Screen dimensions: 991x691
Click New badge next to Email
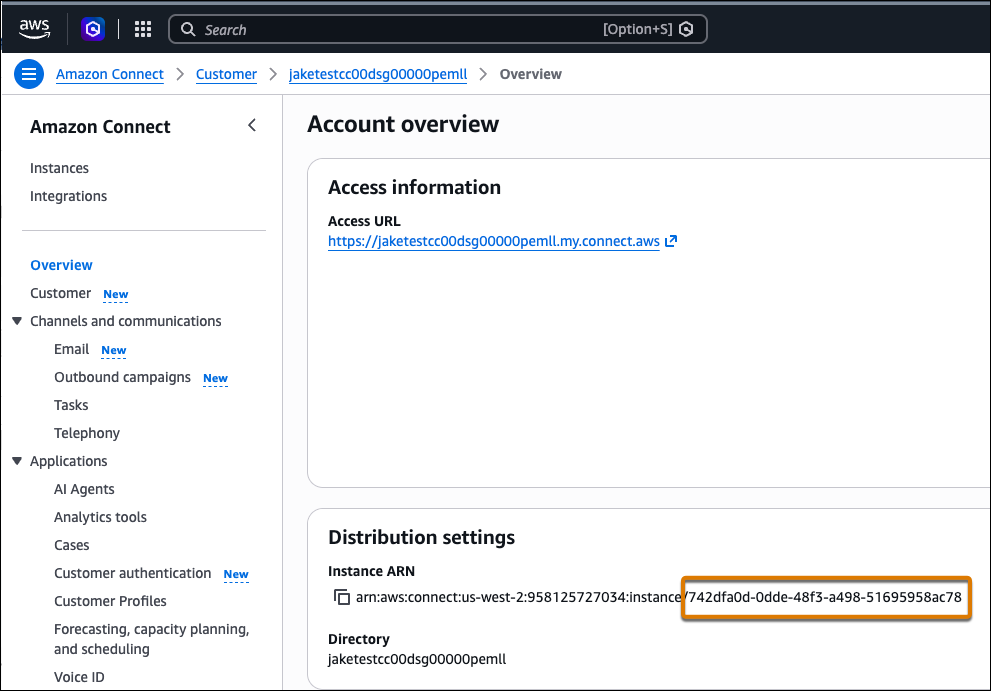[114, 350]
